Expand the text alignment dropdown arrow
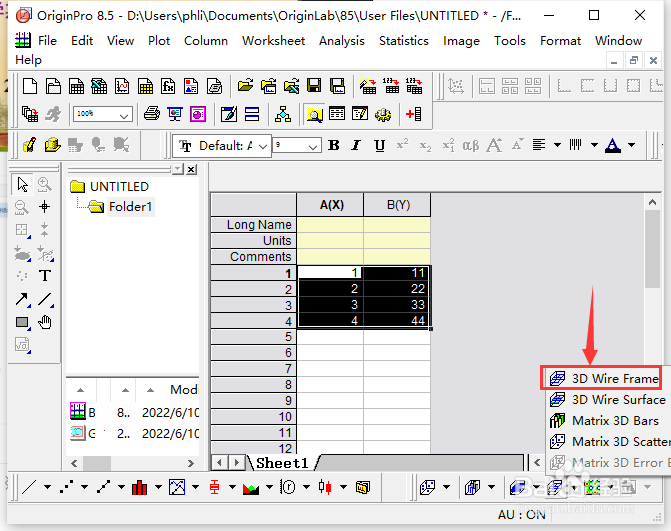The height and width of the screenshot is (531, 671). (557, 145)
